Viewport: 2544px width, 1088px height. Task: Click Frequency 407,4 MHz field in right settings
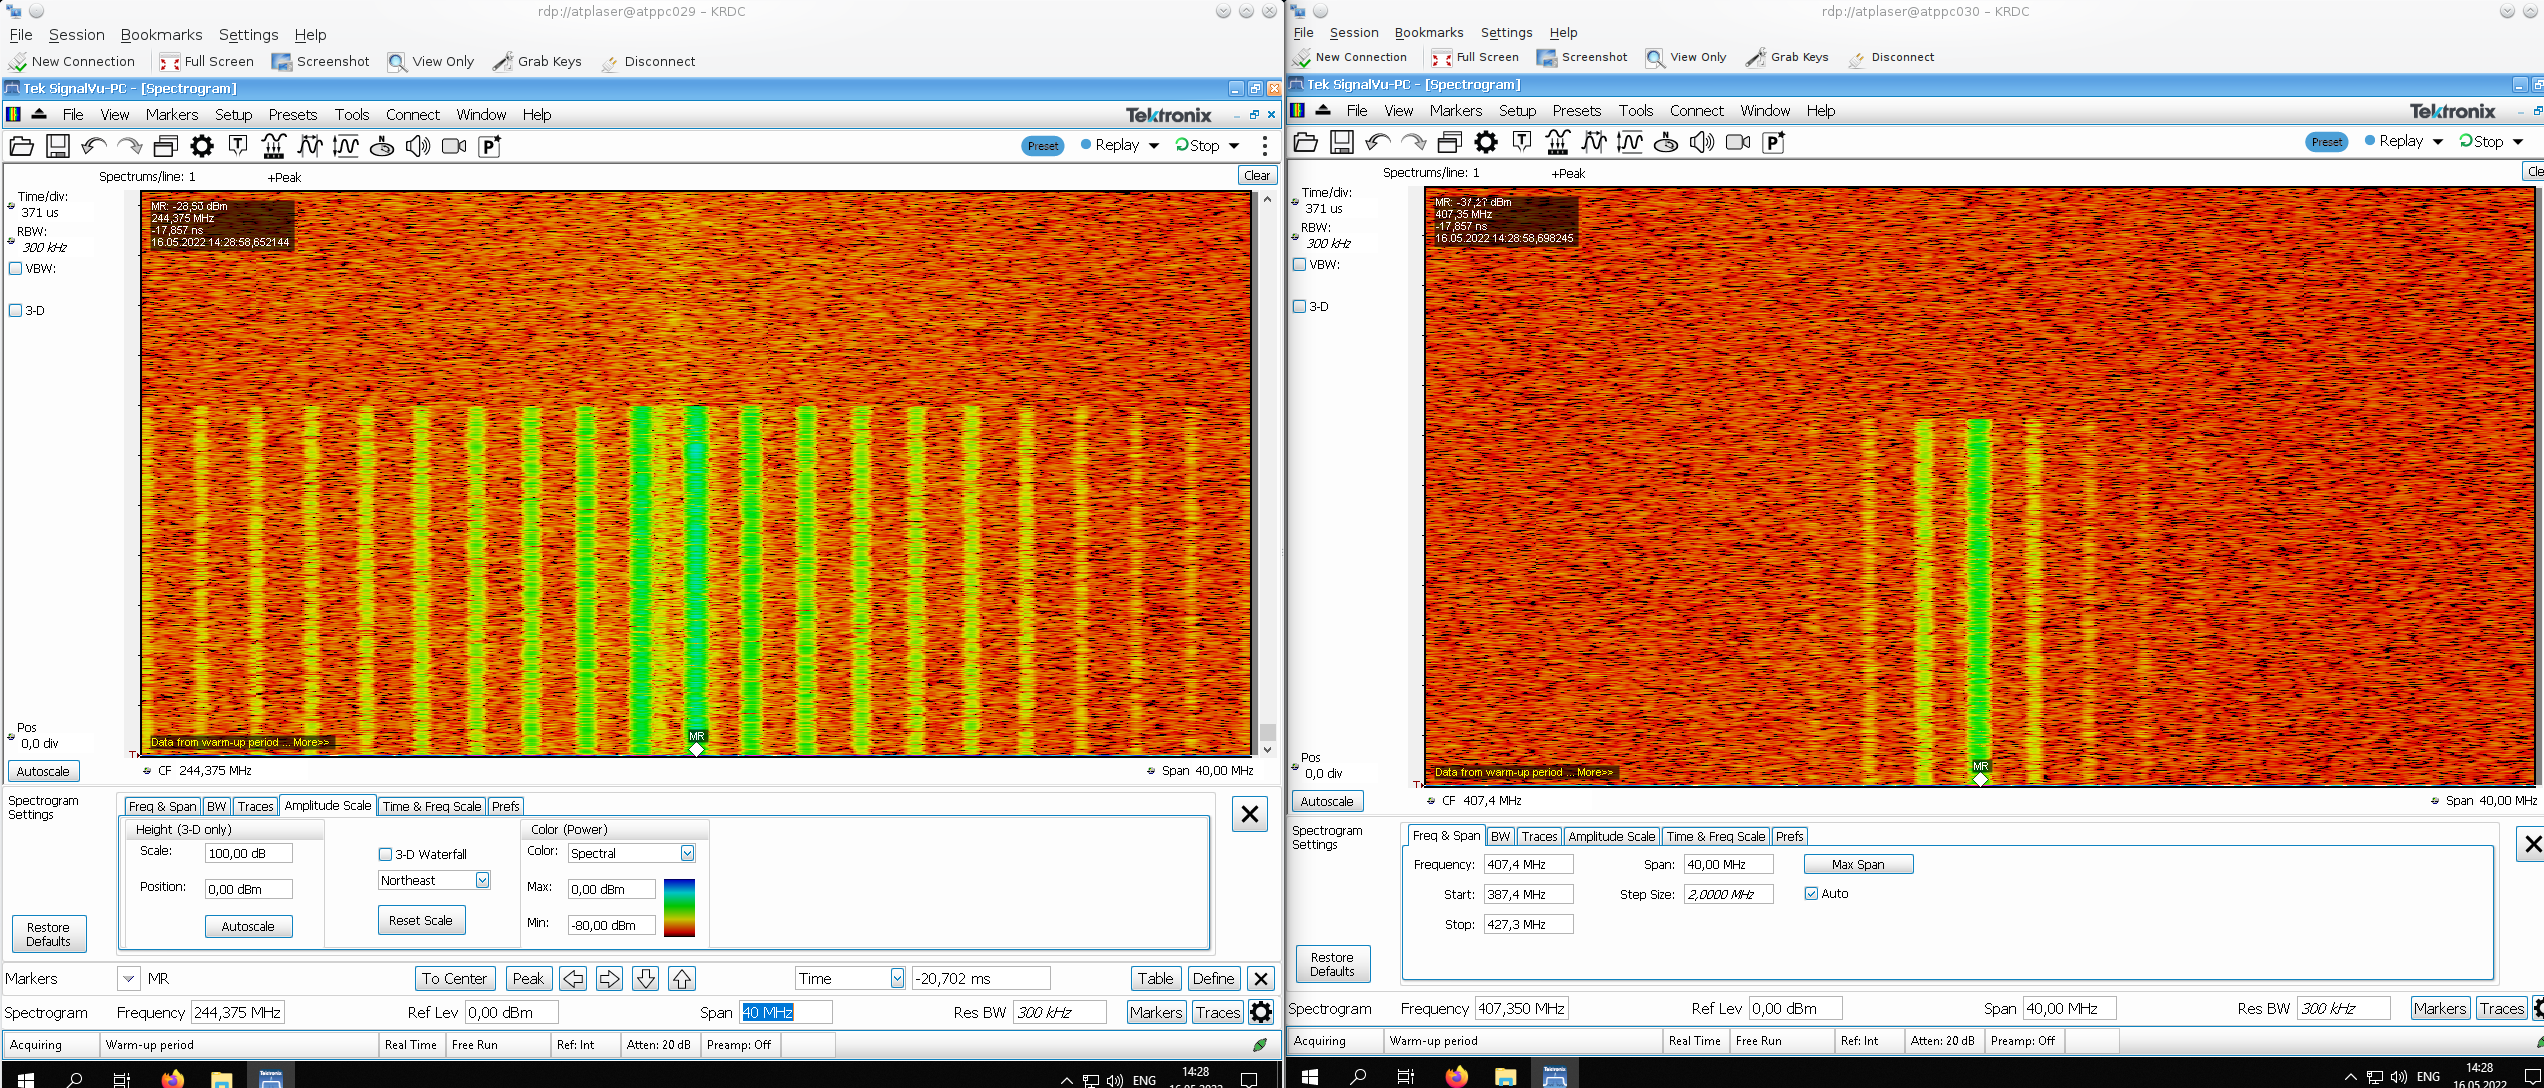(x=1528, y=864)
